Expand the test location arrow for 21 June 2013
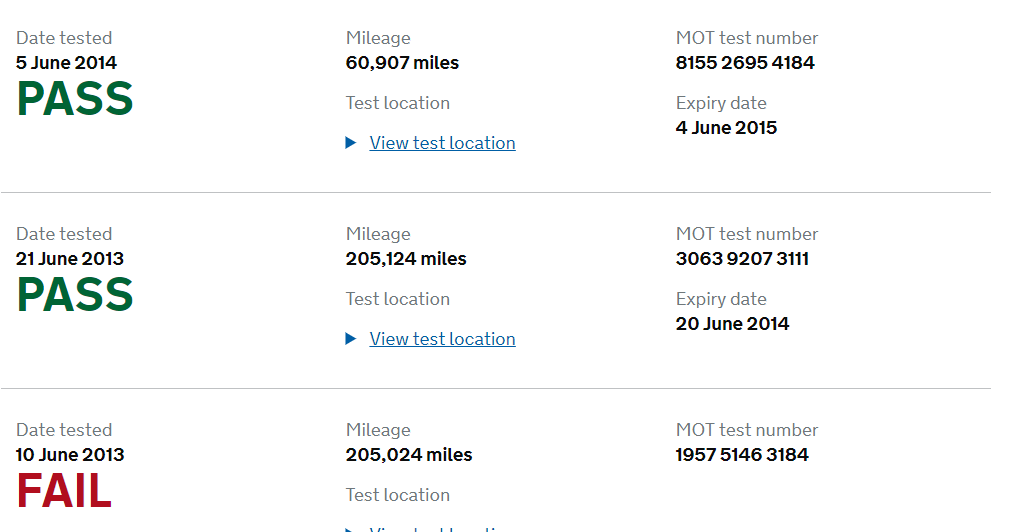This screenshot has height=532, width=1014. pyautogui.click(x=351, y=339)
